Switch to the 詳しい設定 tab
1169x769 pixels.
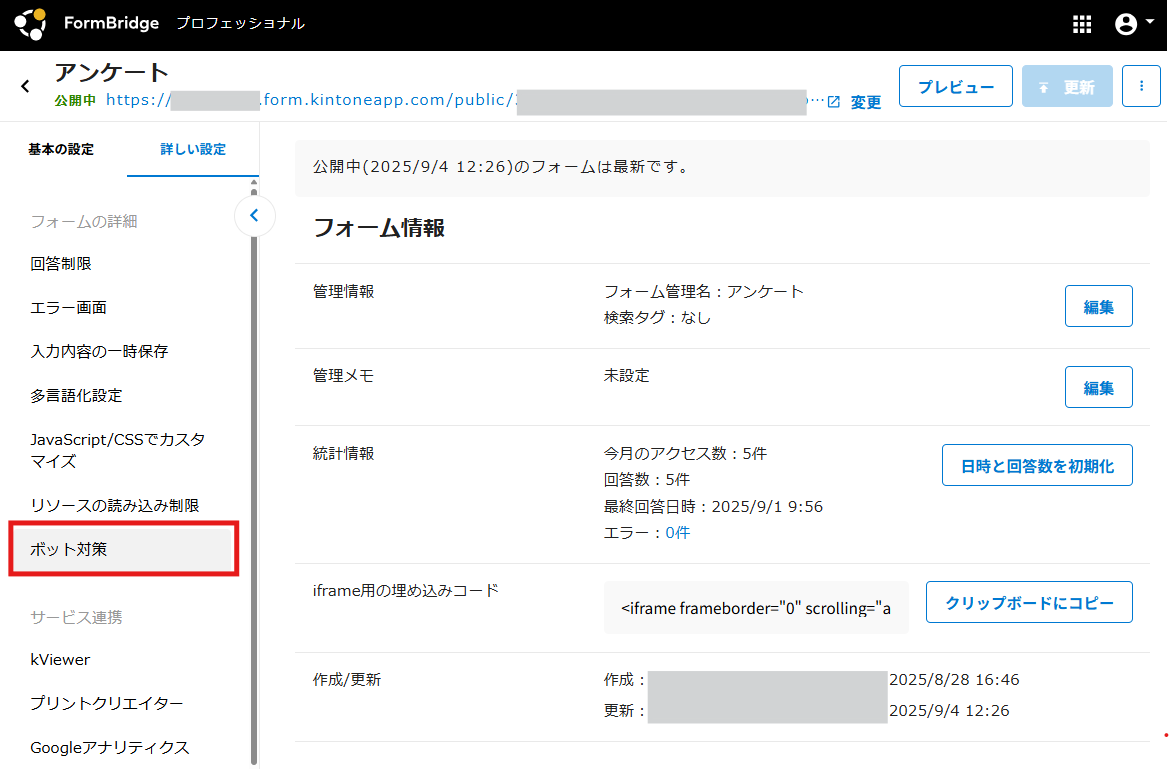[193, 149]
